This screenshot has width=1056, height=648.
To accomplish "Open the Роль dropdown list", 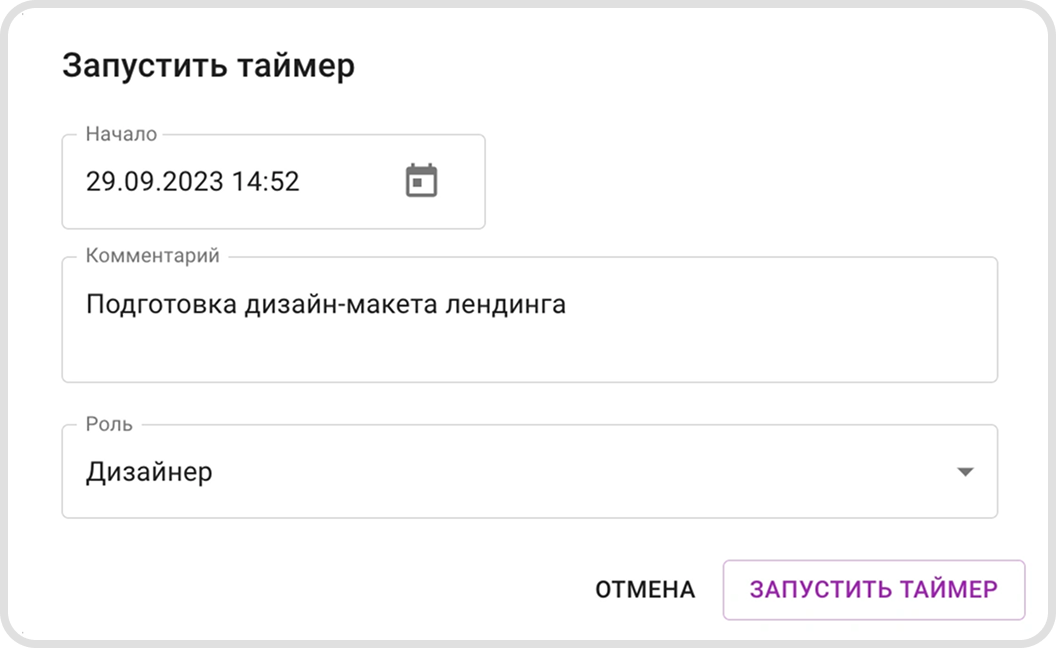I will (x=528, y=472).
